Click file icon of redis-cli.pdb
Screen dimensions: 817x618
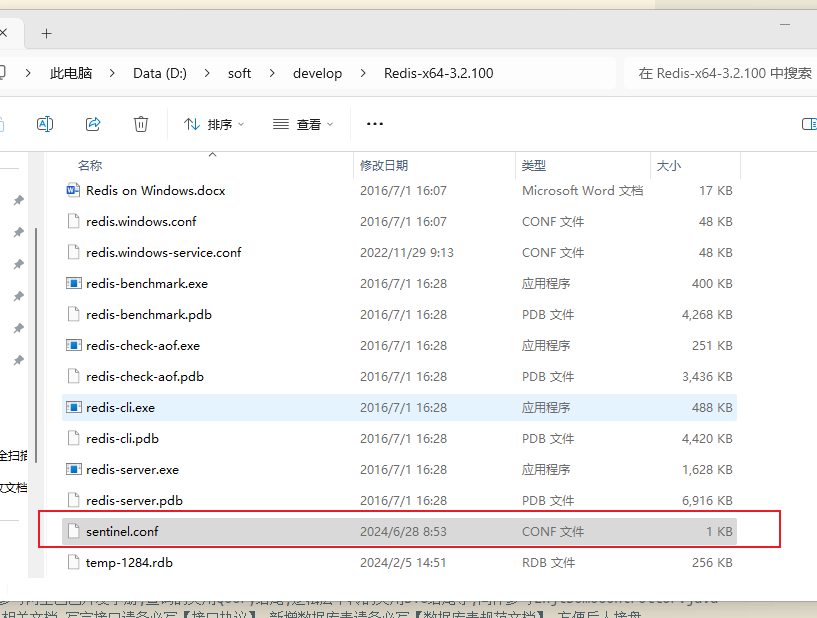[x=73, y=439]
